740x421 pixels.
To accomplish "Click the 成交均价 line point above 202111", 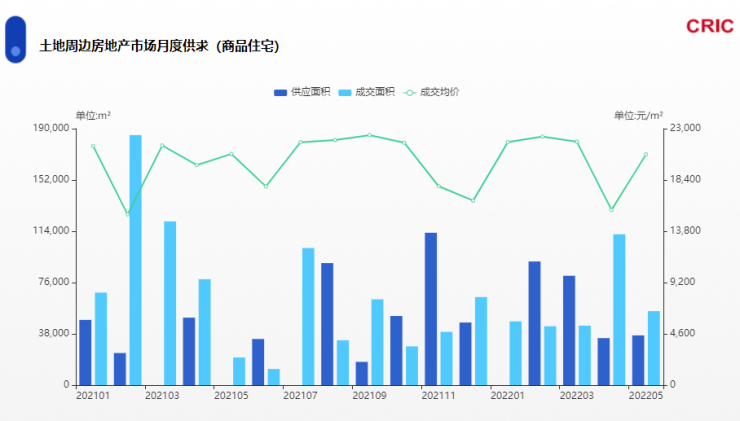I will click(x=438, y=186).
